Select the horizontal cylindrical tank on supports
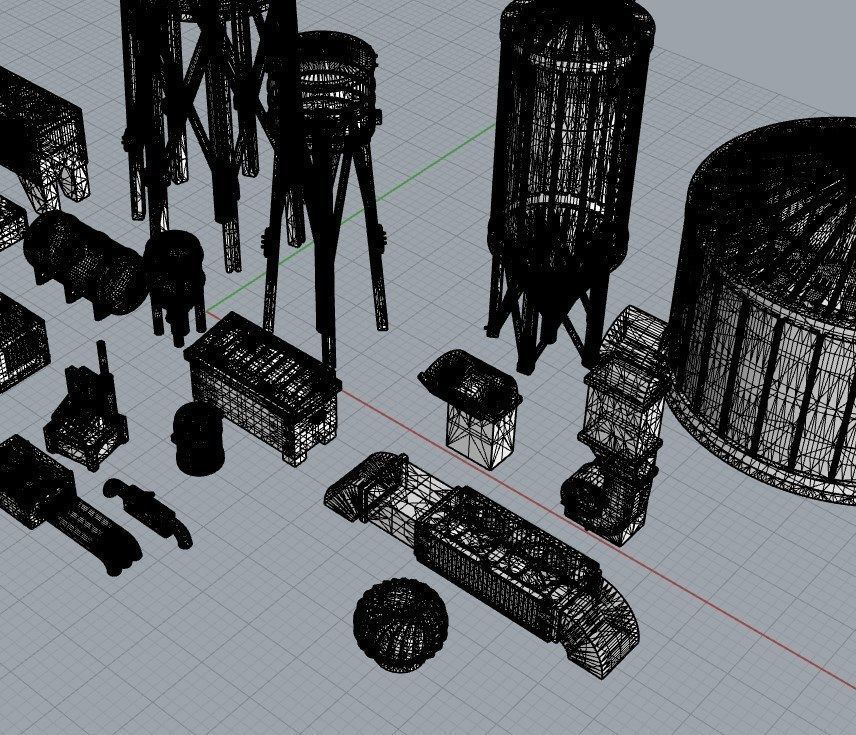The width and height of the screenshot is (856, 735). [85, 265]
